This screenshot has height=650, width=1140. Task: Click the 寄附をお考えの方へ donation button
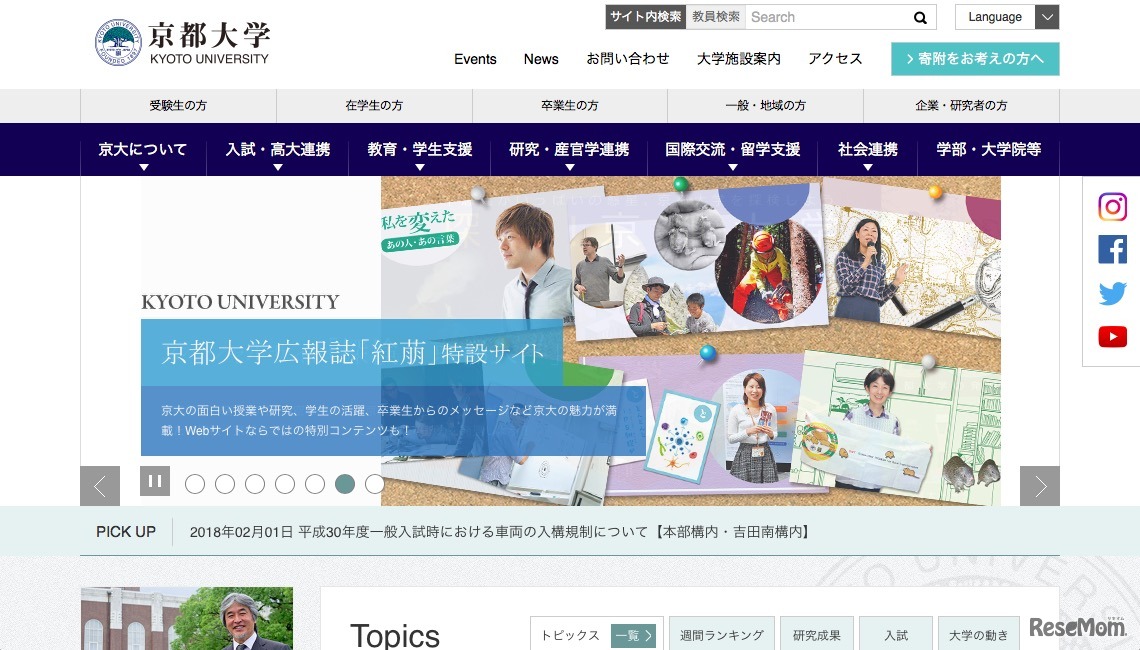975,59
